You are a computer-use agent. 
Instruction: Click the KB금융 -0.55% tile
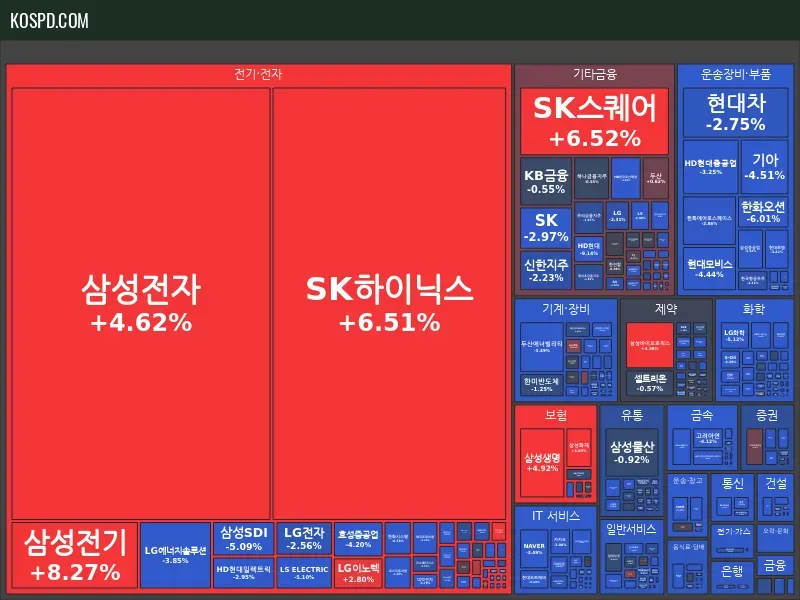546,181
